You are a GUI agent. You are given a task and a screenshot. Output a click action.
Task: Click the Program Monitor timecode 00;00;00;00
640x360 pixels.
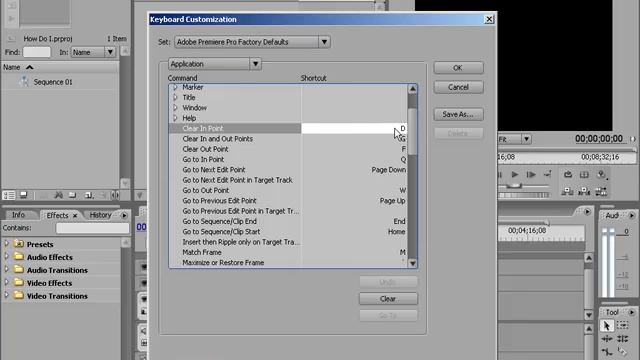point(599,139)
